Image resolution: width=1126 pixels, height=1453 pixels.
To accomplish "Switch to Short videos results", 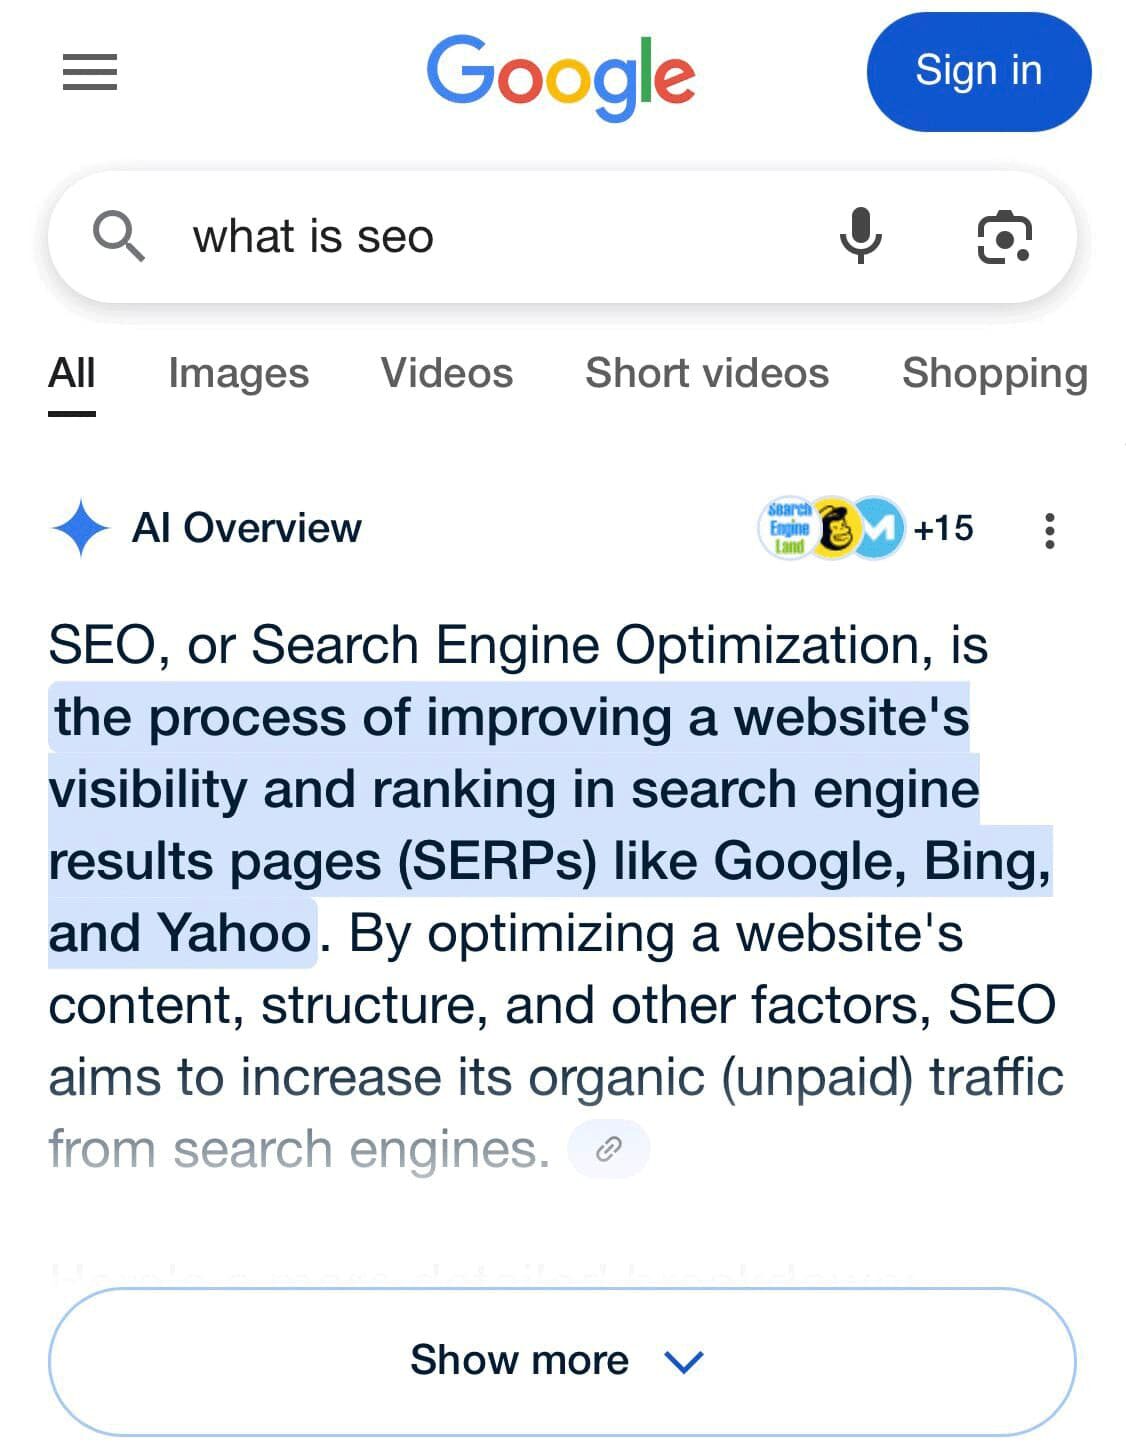I will tap(707, 373).
